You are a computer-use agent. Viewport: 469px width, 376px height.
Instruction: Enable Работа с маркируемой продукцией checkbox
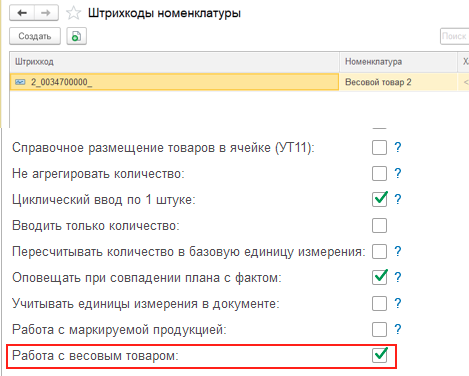pyautogui.click(x=379, y=329)
